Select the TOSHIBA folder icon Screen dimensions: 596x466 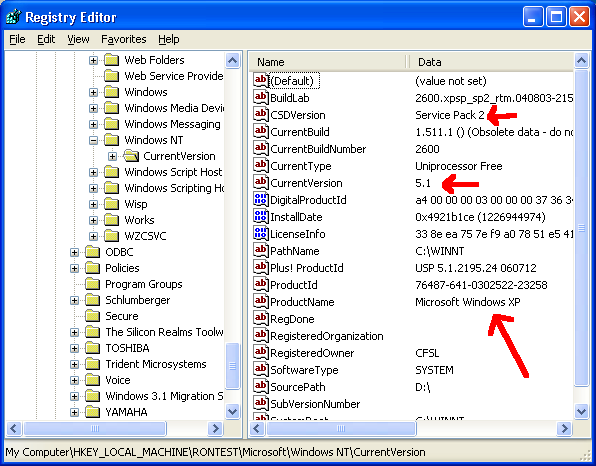93,348
